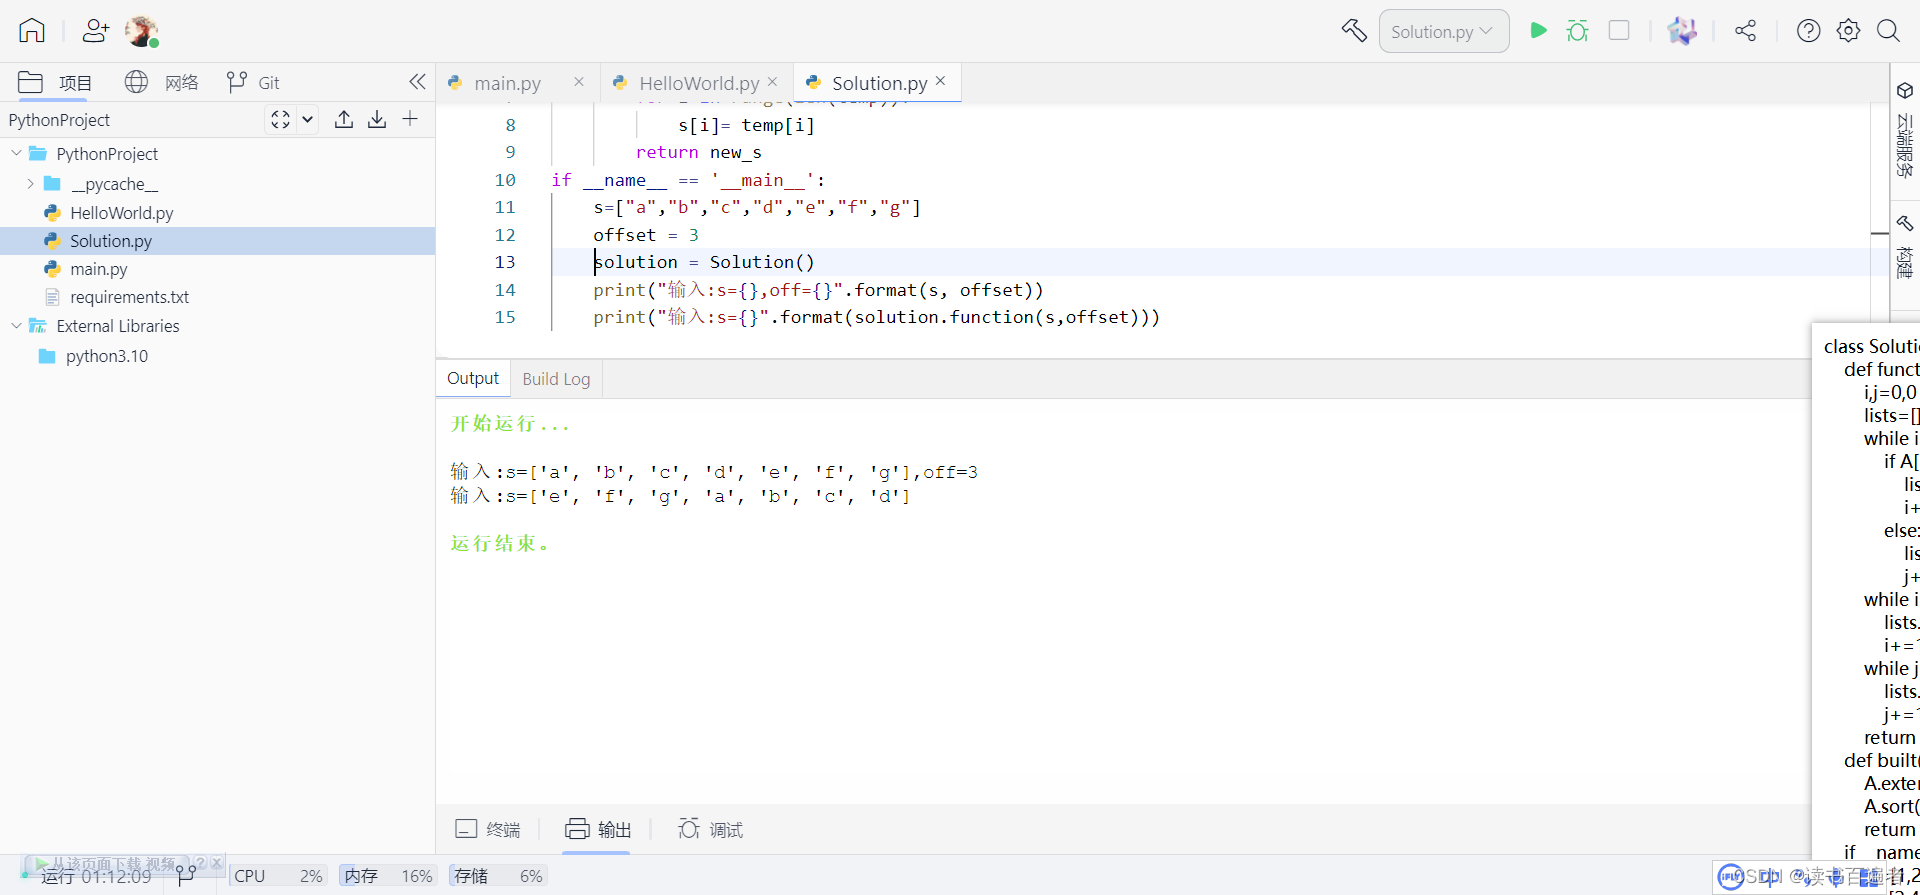Switch to the Build Log tab
Screen dimensions: 1920x895
point(556,379)
